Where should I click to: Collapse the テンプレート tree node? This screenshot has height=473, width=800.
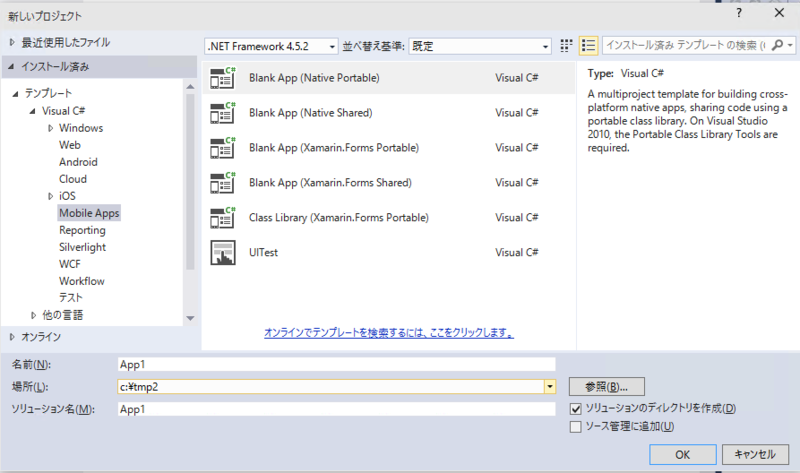coord(15,93)
